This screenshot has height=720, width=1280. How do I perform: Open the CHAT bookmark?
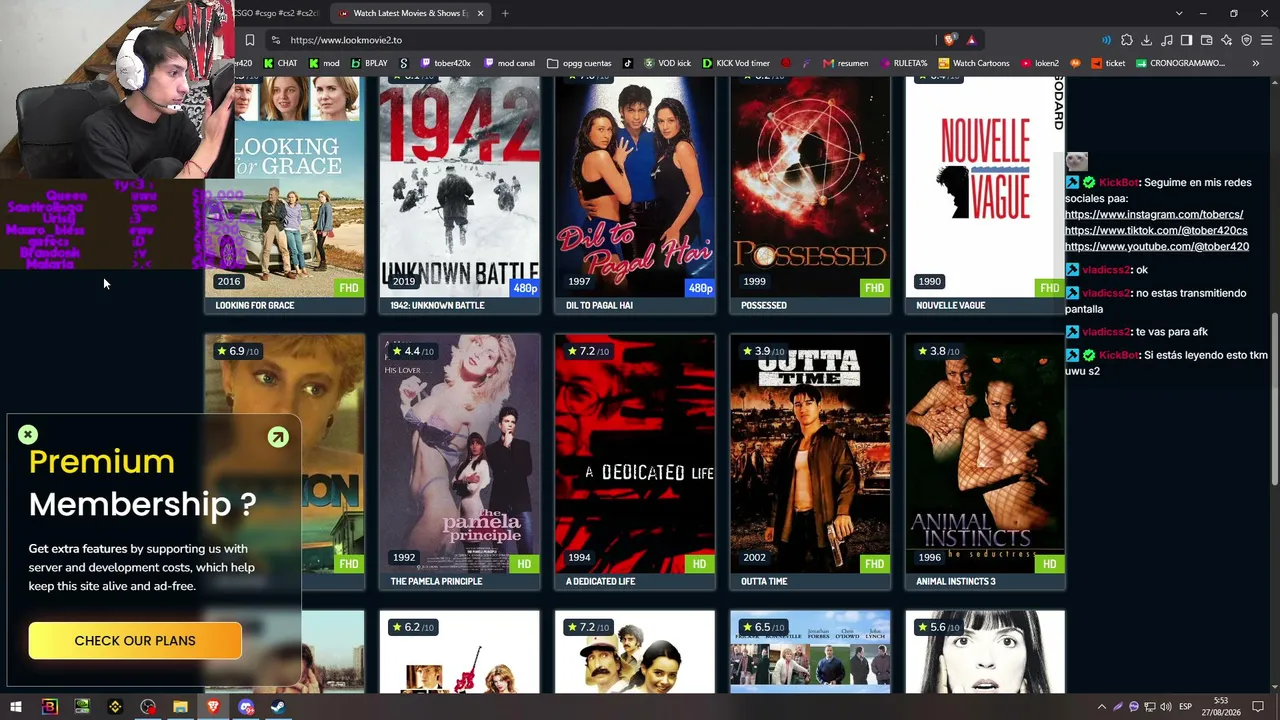280,63
